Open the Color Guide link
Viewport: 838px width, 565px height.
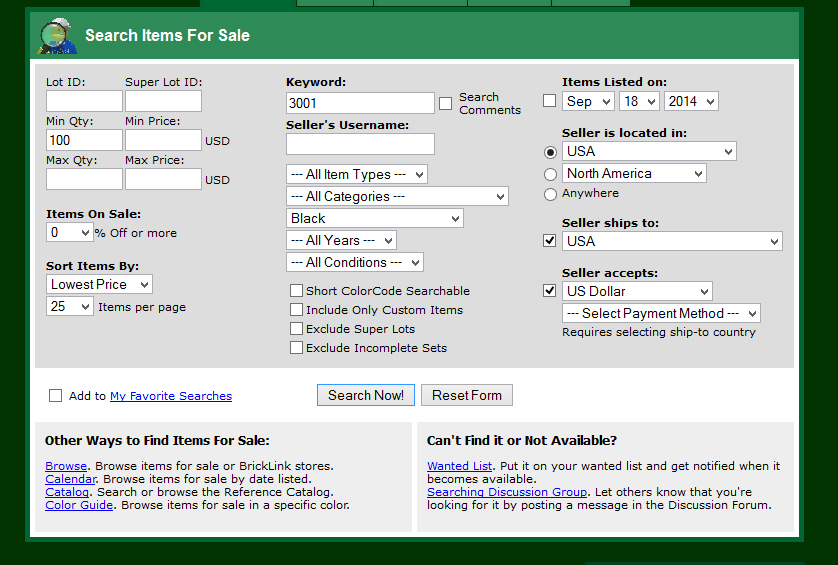click(x=79, y=505)
